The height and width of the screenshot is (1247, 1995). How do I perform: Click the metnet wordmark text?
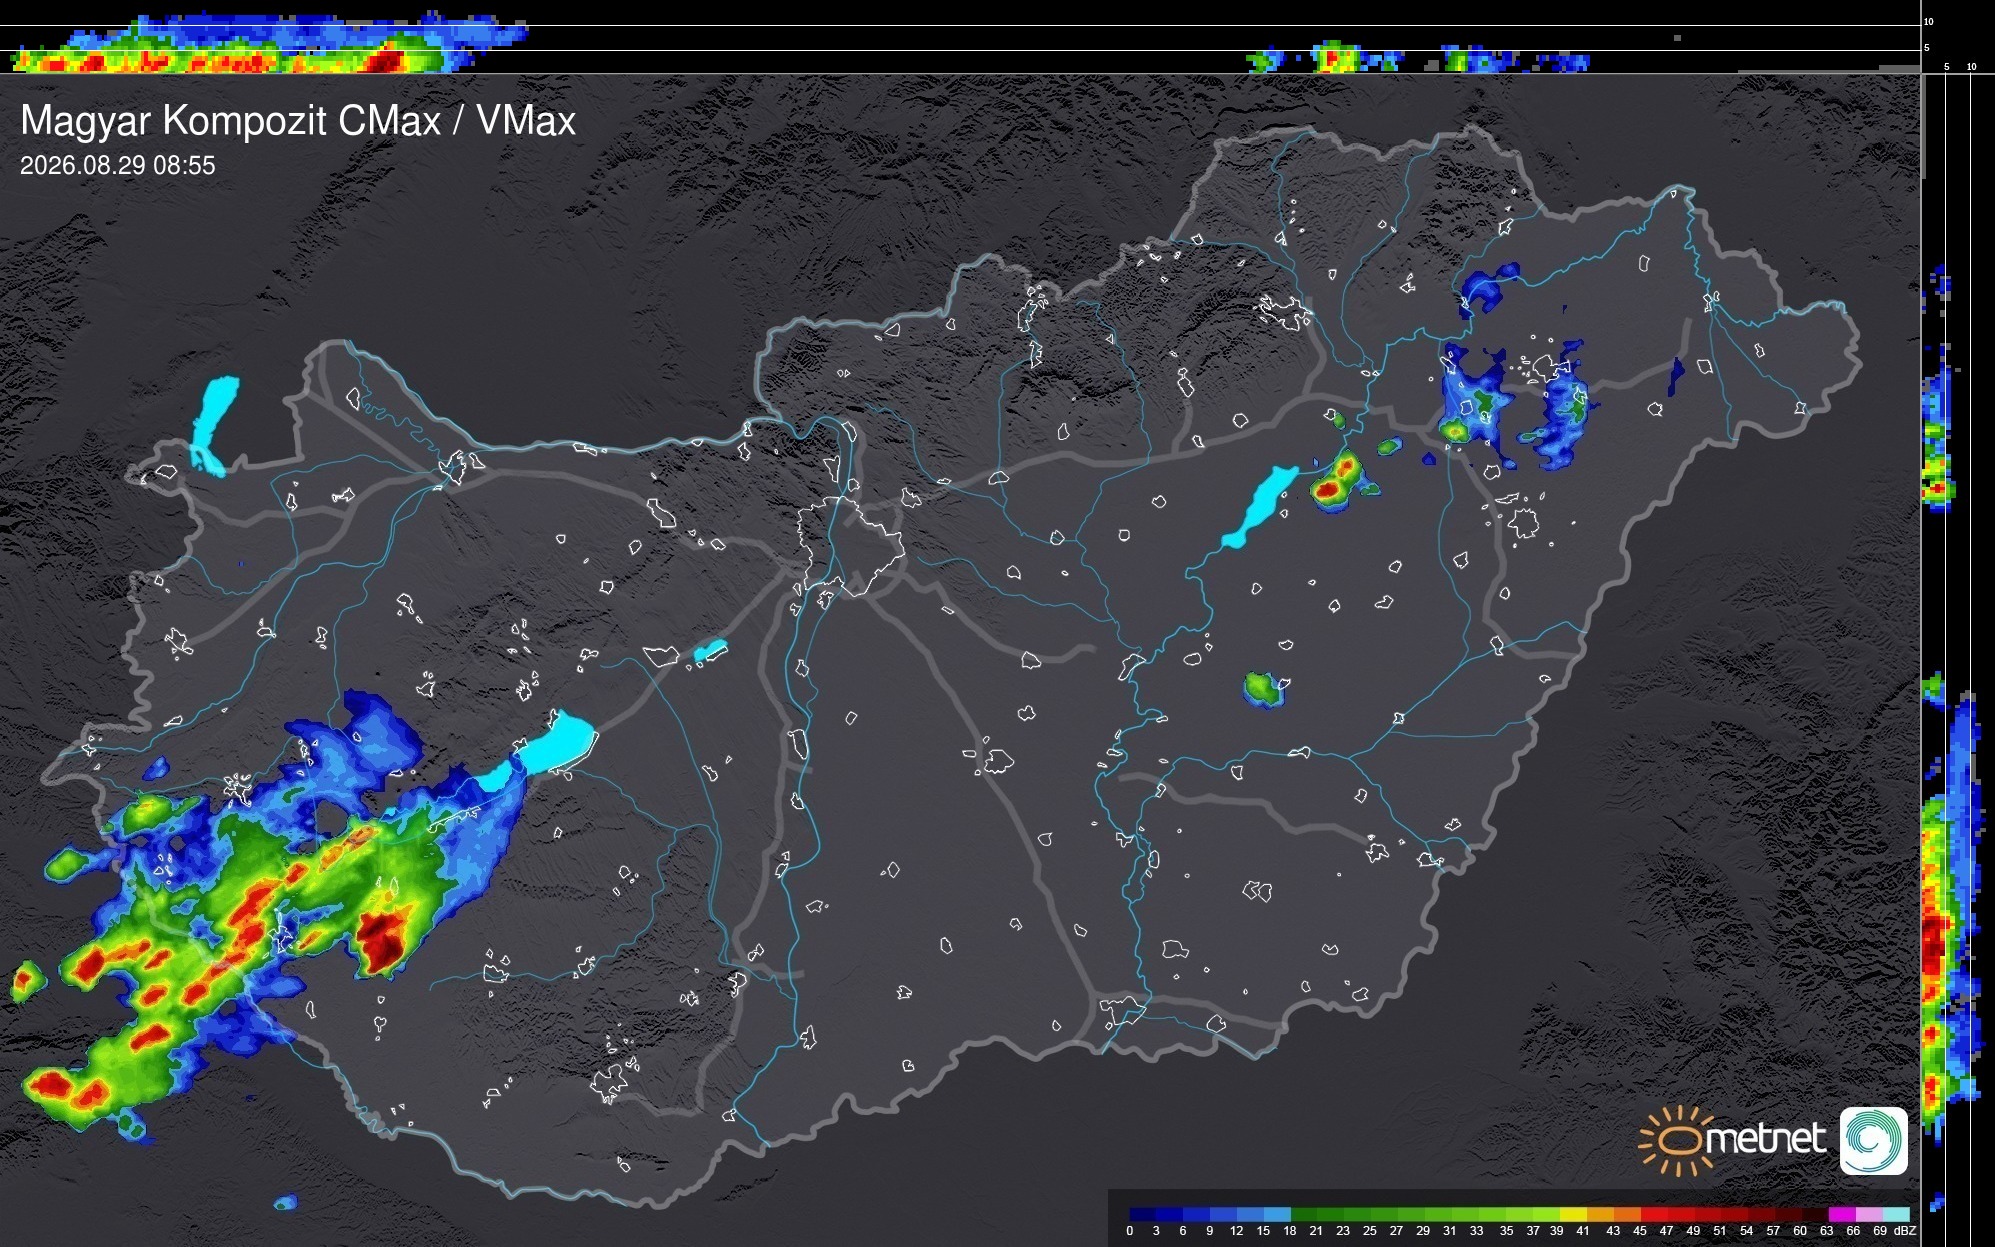point(1765,1139)
